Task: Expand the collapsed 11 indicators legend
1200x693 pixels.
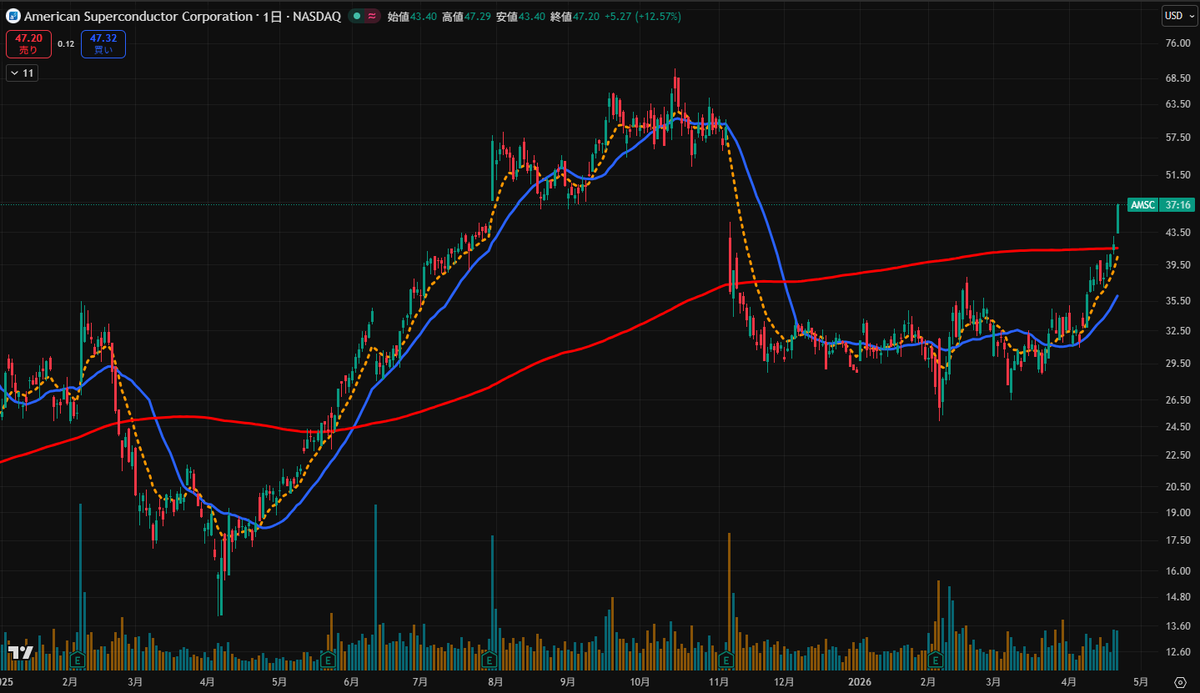Action: [x=21, y=73]
